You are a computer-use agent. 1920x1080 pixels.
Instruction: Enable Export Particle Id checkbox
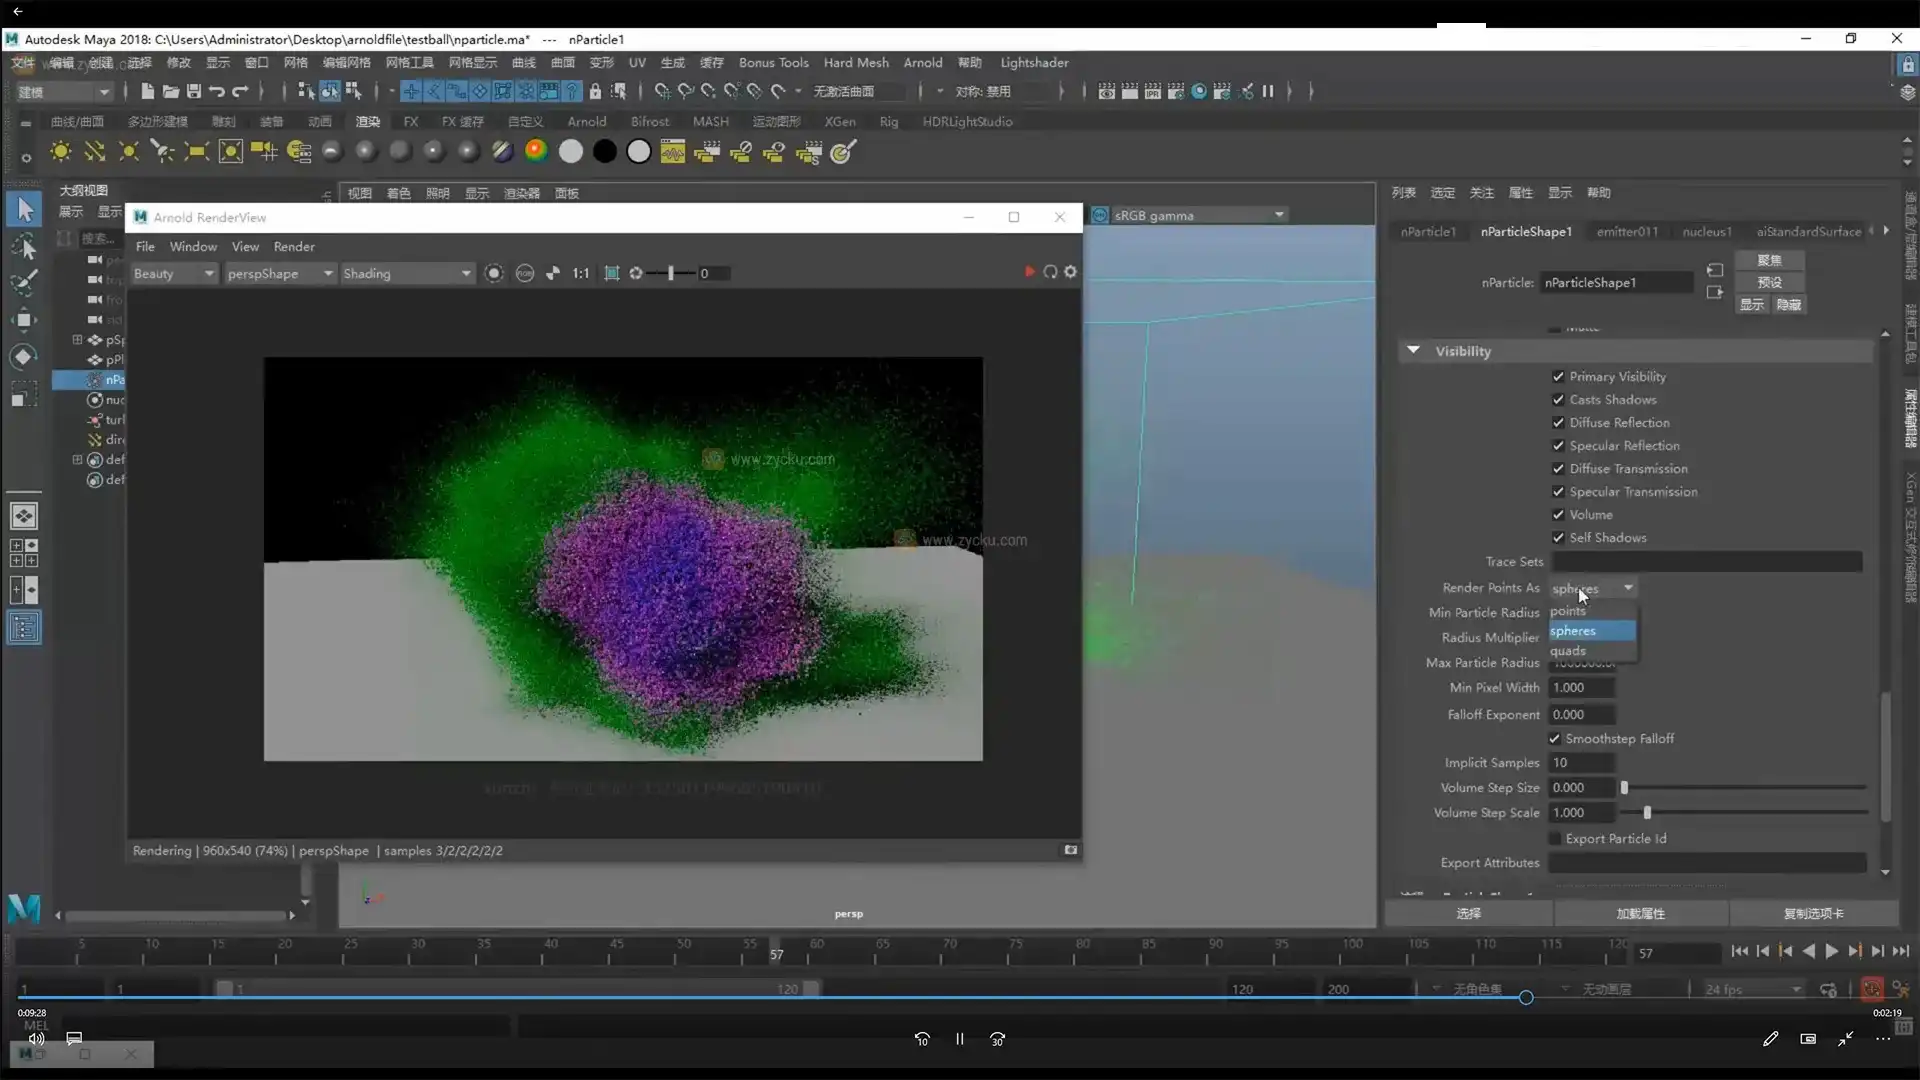pos(1555,839)
